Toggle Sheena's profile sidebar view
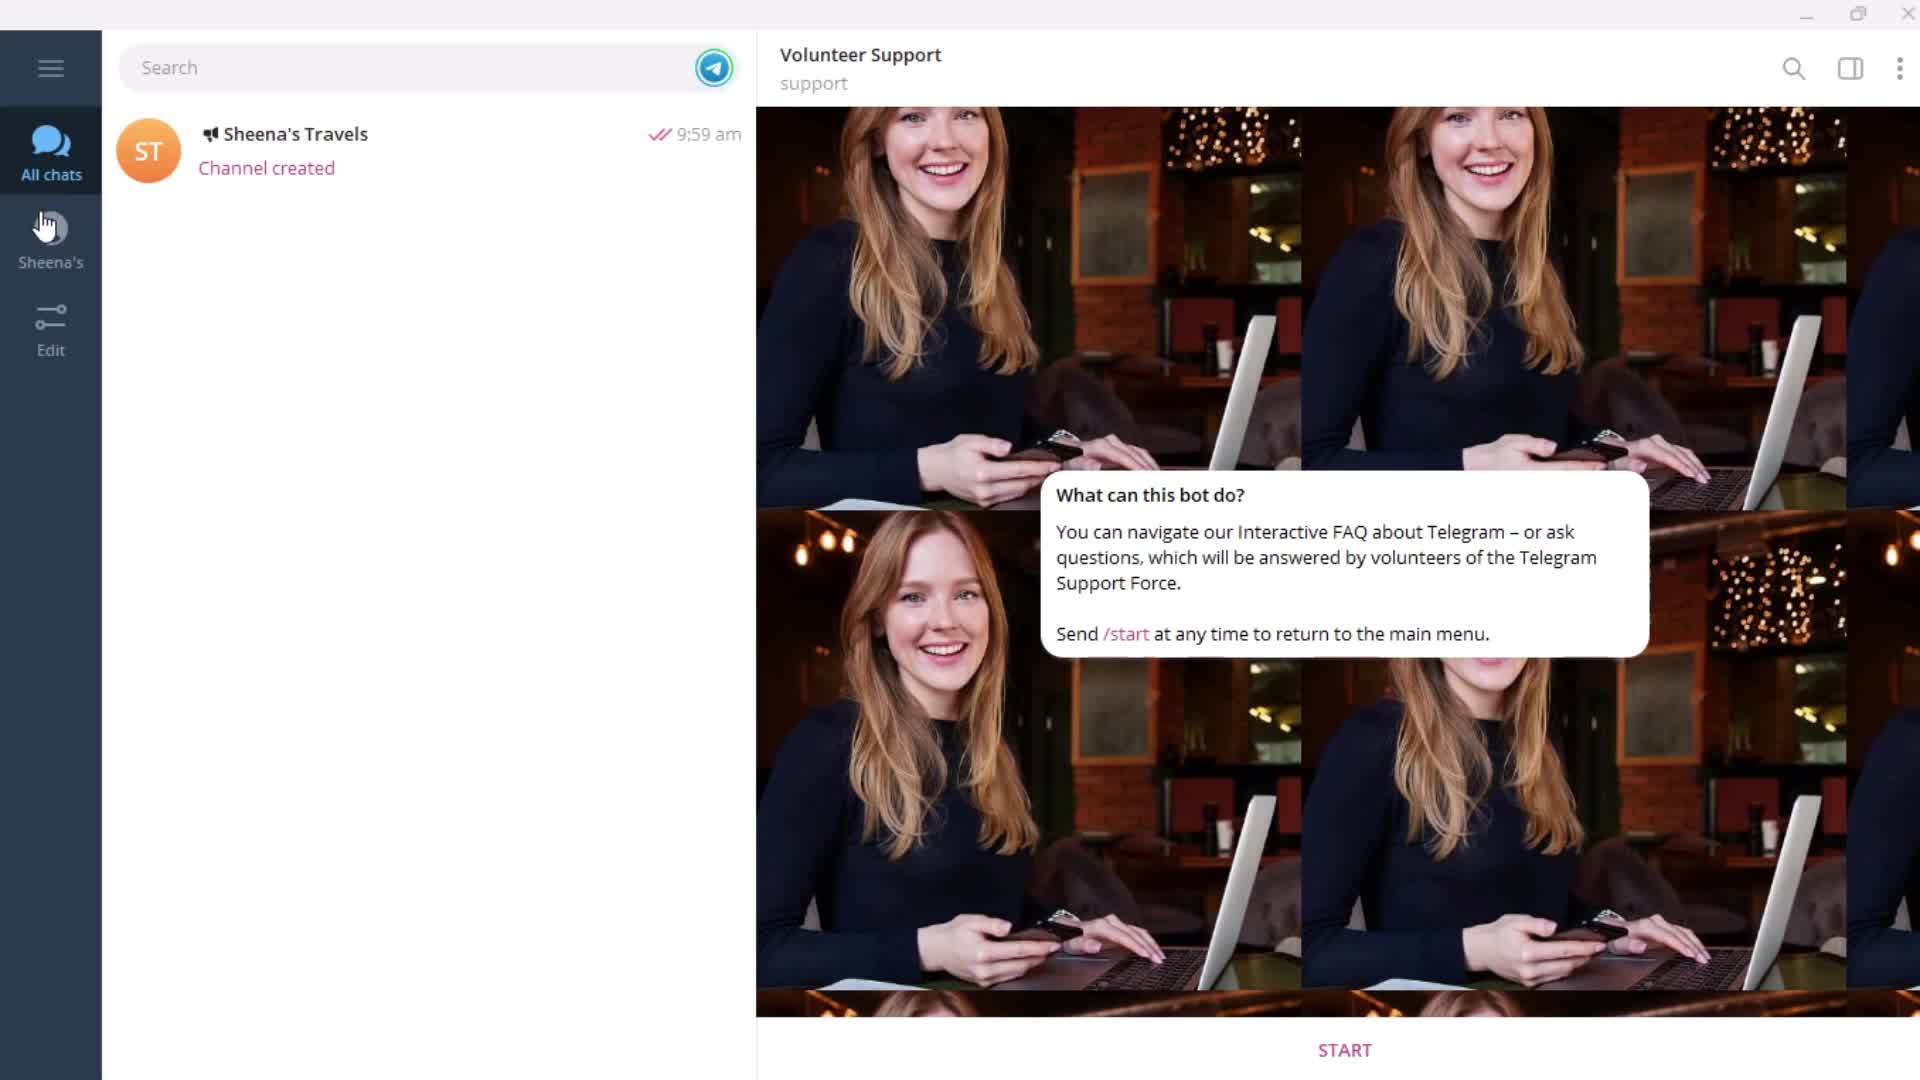The width and height of the screenshot is (1920, 1080). (x=50, y=239)
